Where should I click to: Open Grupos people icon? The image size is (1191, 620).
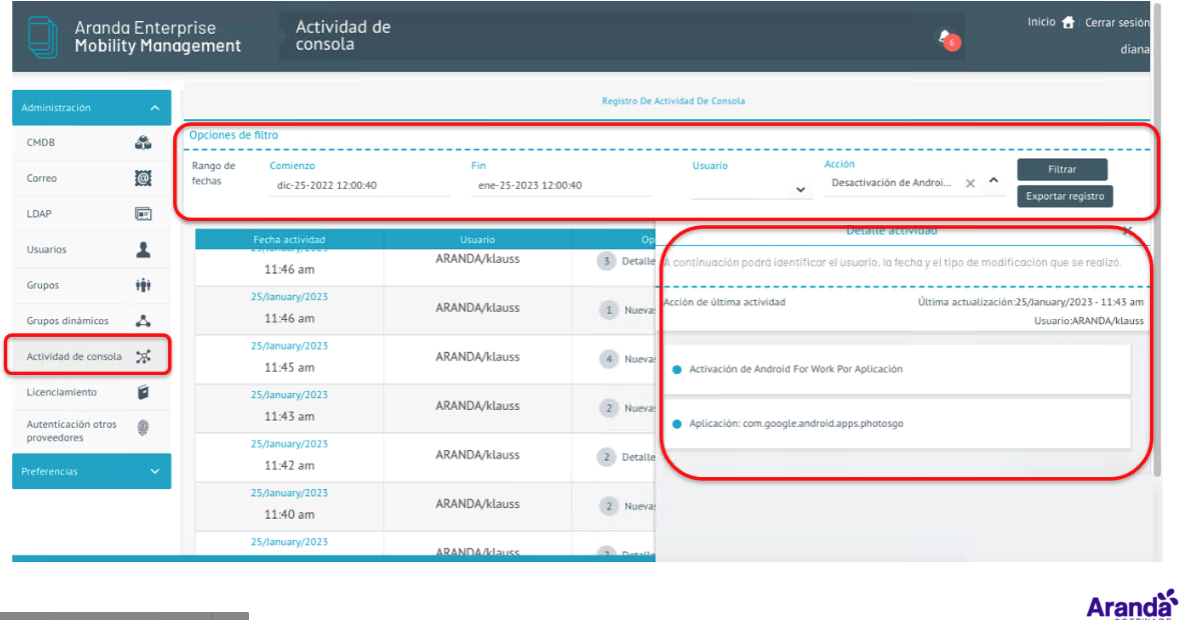point(143,285)
